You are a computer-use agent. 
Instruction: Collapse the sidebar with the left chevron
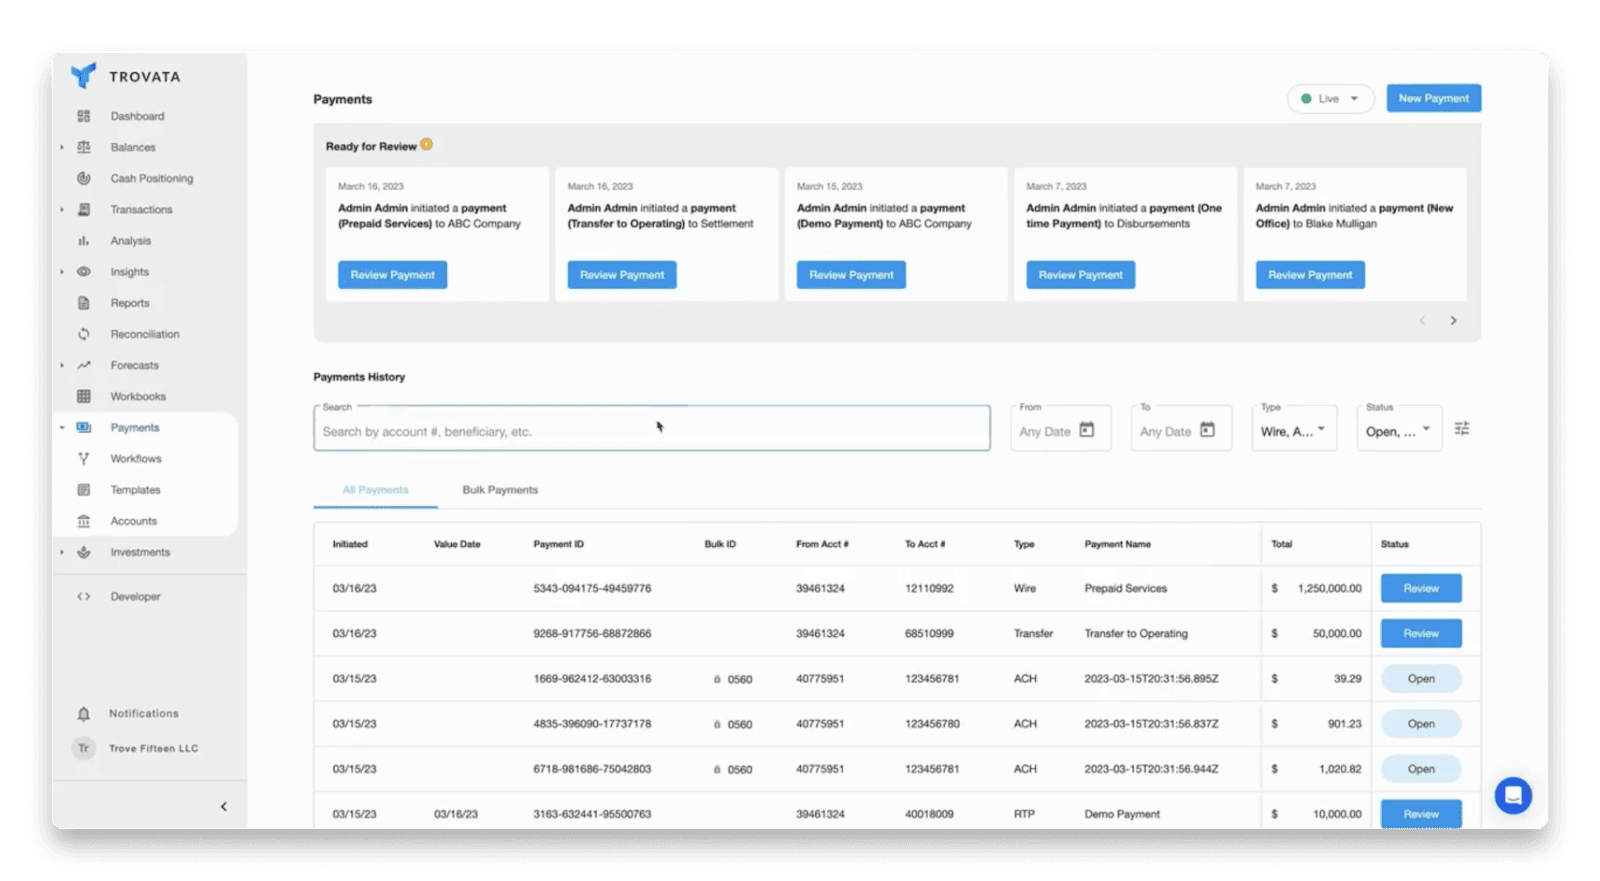[223, 807]
